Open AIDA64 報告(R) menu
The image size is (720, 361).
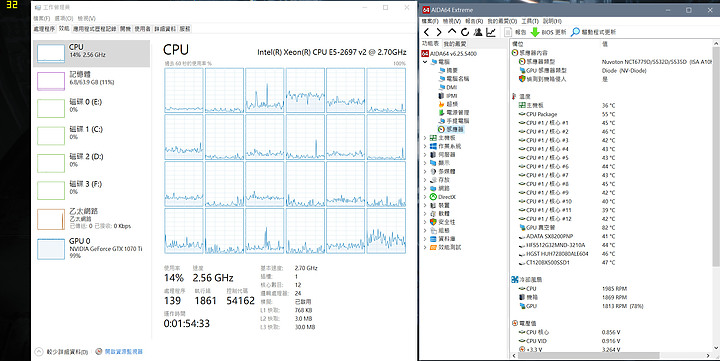pos(474,21)
